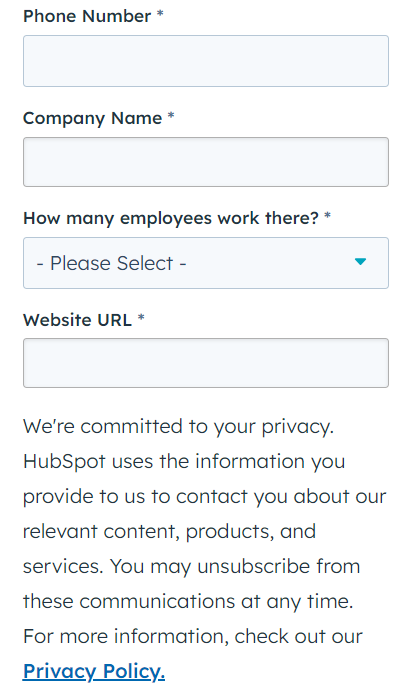Select the '- Please Select -' placeholder text
417x689 pixels.
(x=112, y=263)
